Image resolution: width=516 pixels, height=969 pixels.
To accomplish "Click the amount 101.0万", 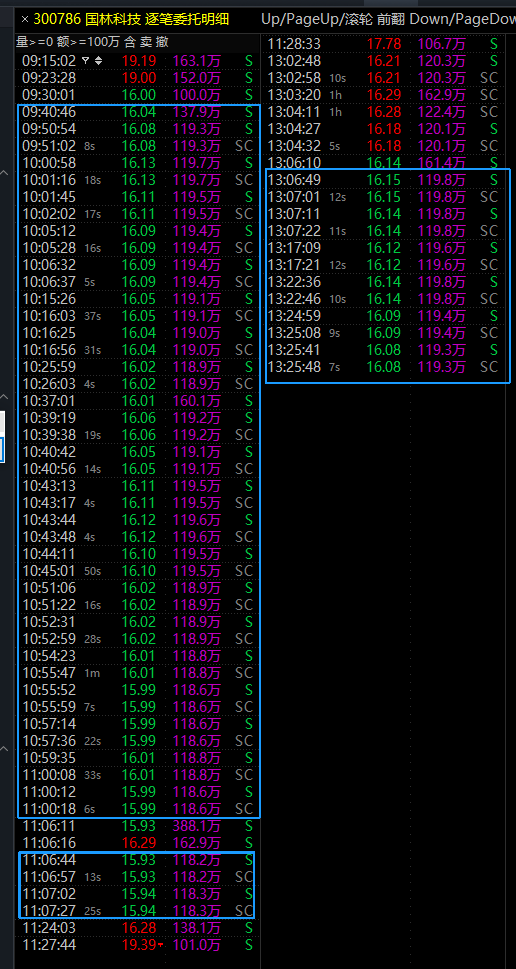I will point(197,945).
